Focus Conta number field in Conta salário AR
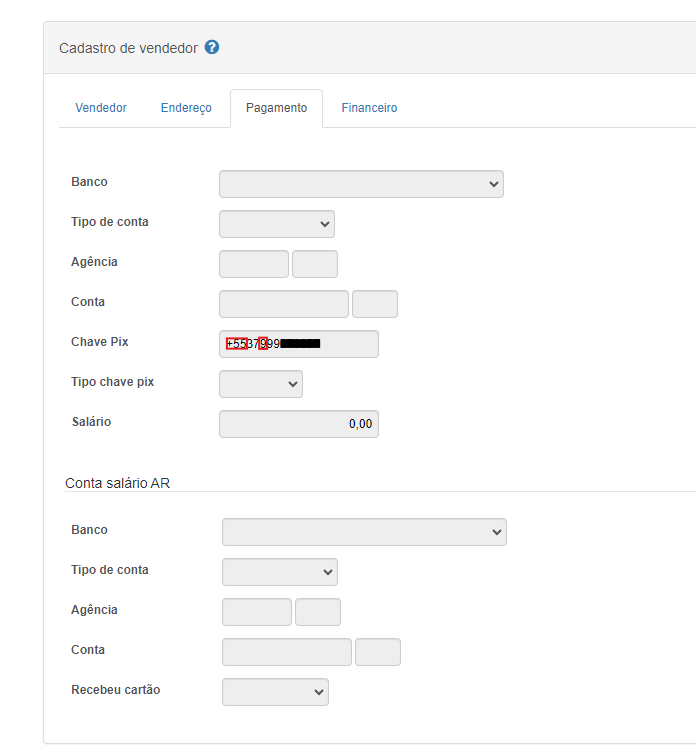696x755 pixels. pyautogui.click(x=286, y=652)
